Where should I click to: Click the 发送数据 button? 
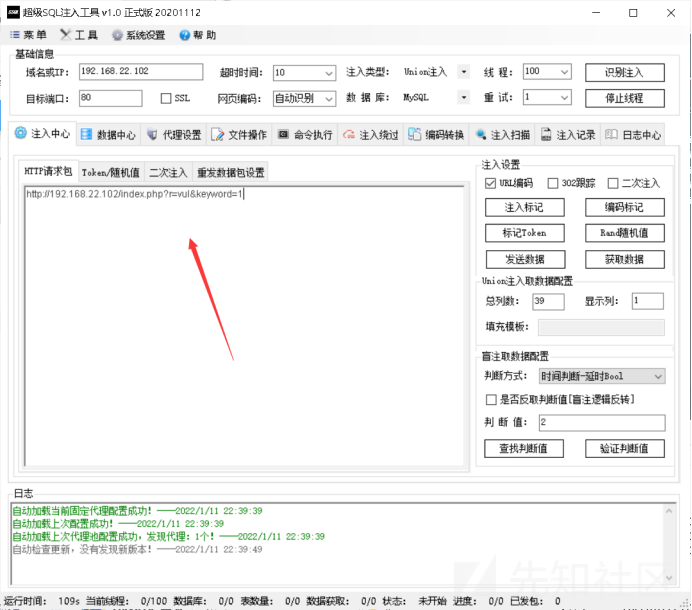pyautogui.click(x=525, y=260)
